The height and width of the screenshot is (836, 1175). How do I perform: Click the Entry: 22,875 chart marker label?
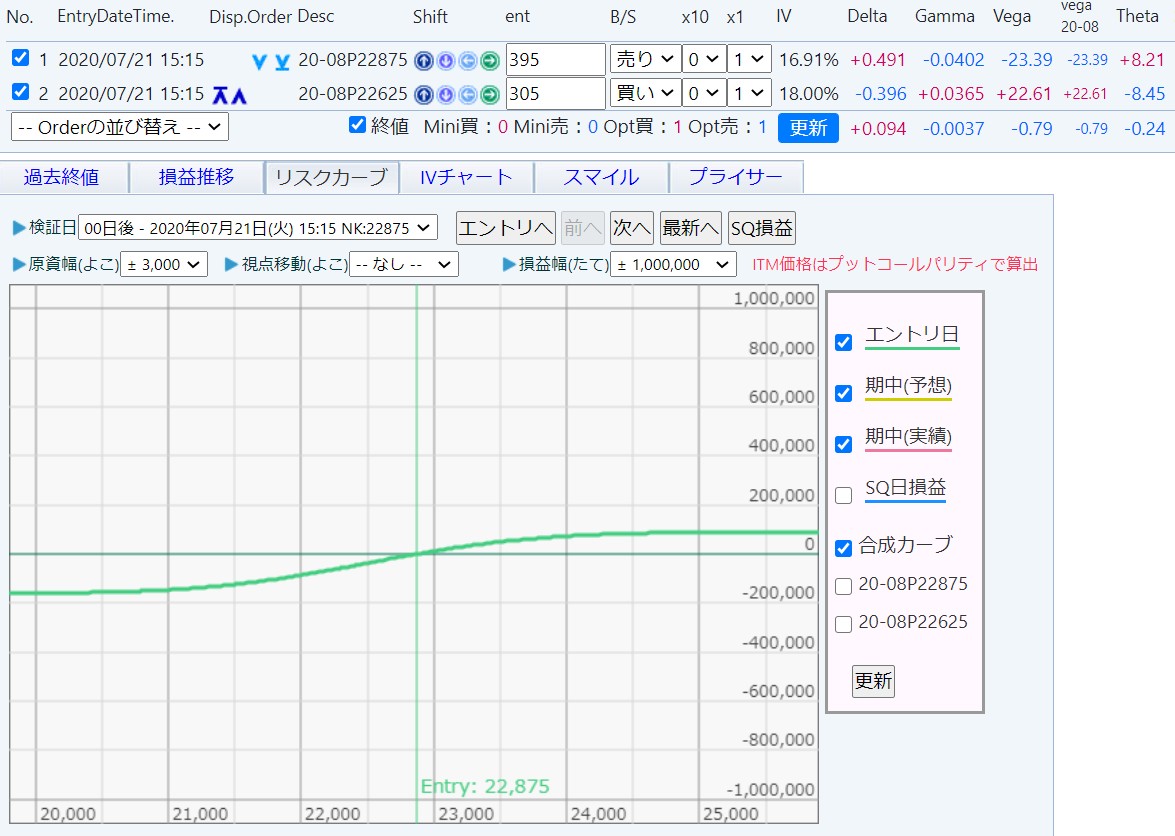(485, 787)
